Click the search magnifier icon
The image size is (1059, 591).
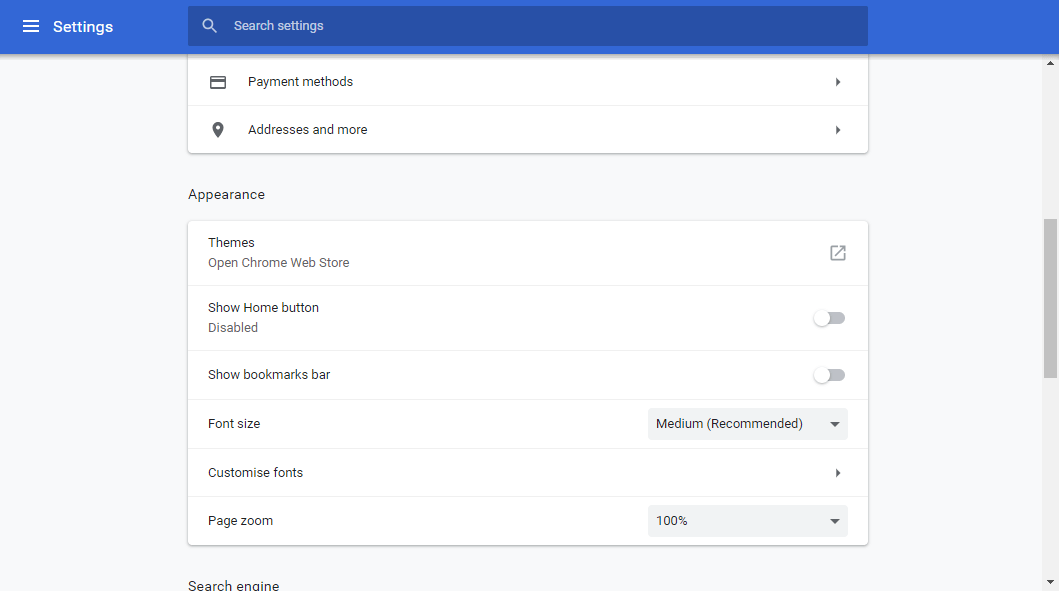pyautogui.click(x=209, y=26)
